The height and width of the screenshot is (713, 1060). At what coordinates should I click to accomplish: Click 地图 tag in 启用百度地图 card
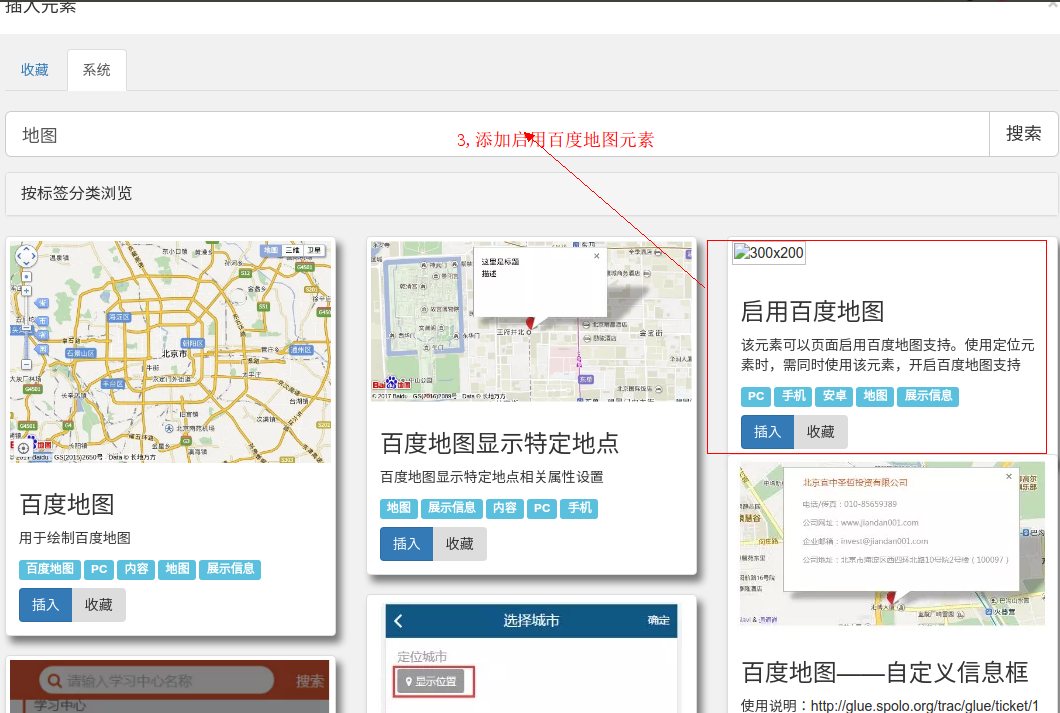coord(875,396)
